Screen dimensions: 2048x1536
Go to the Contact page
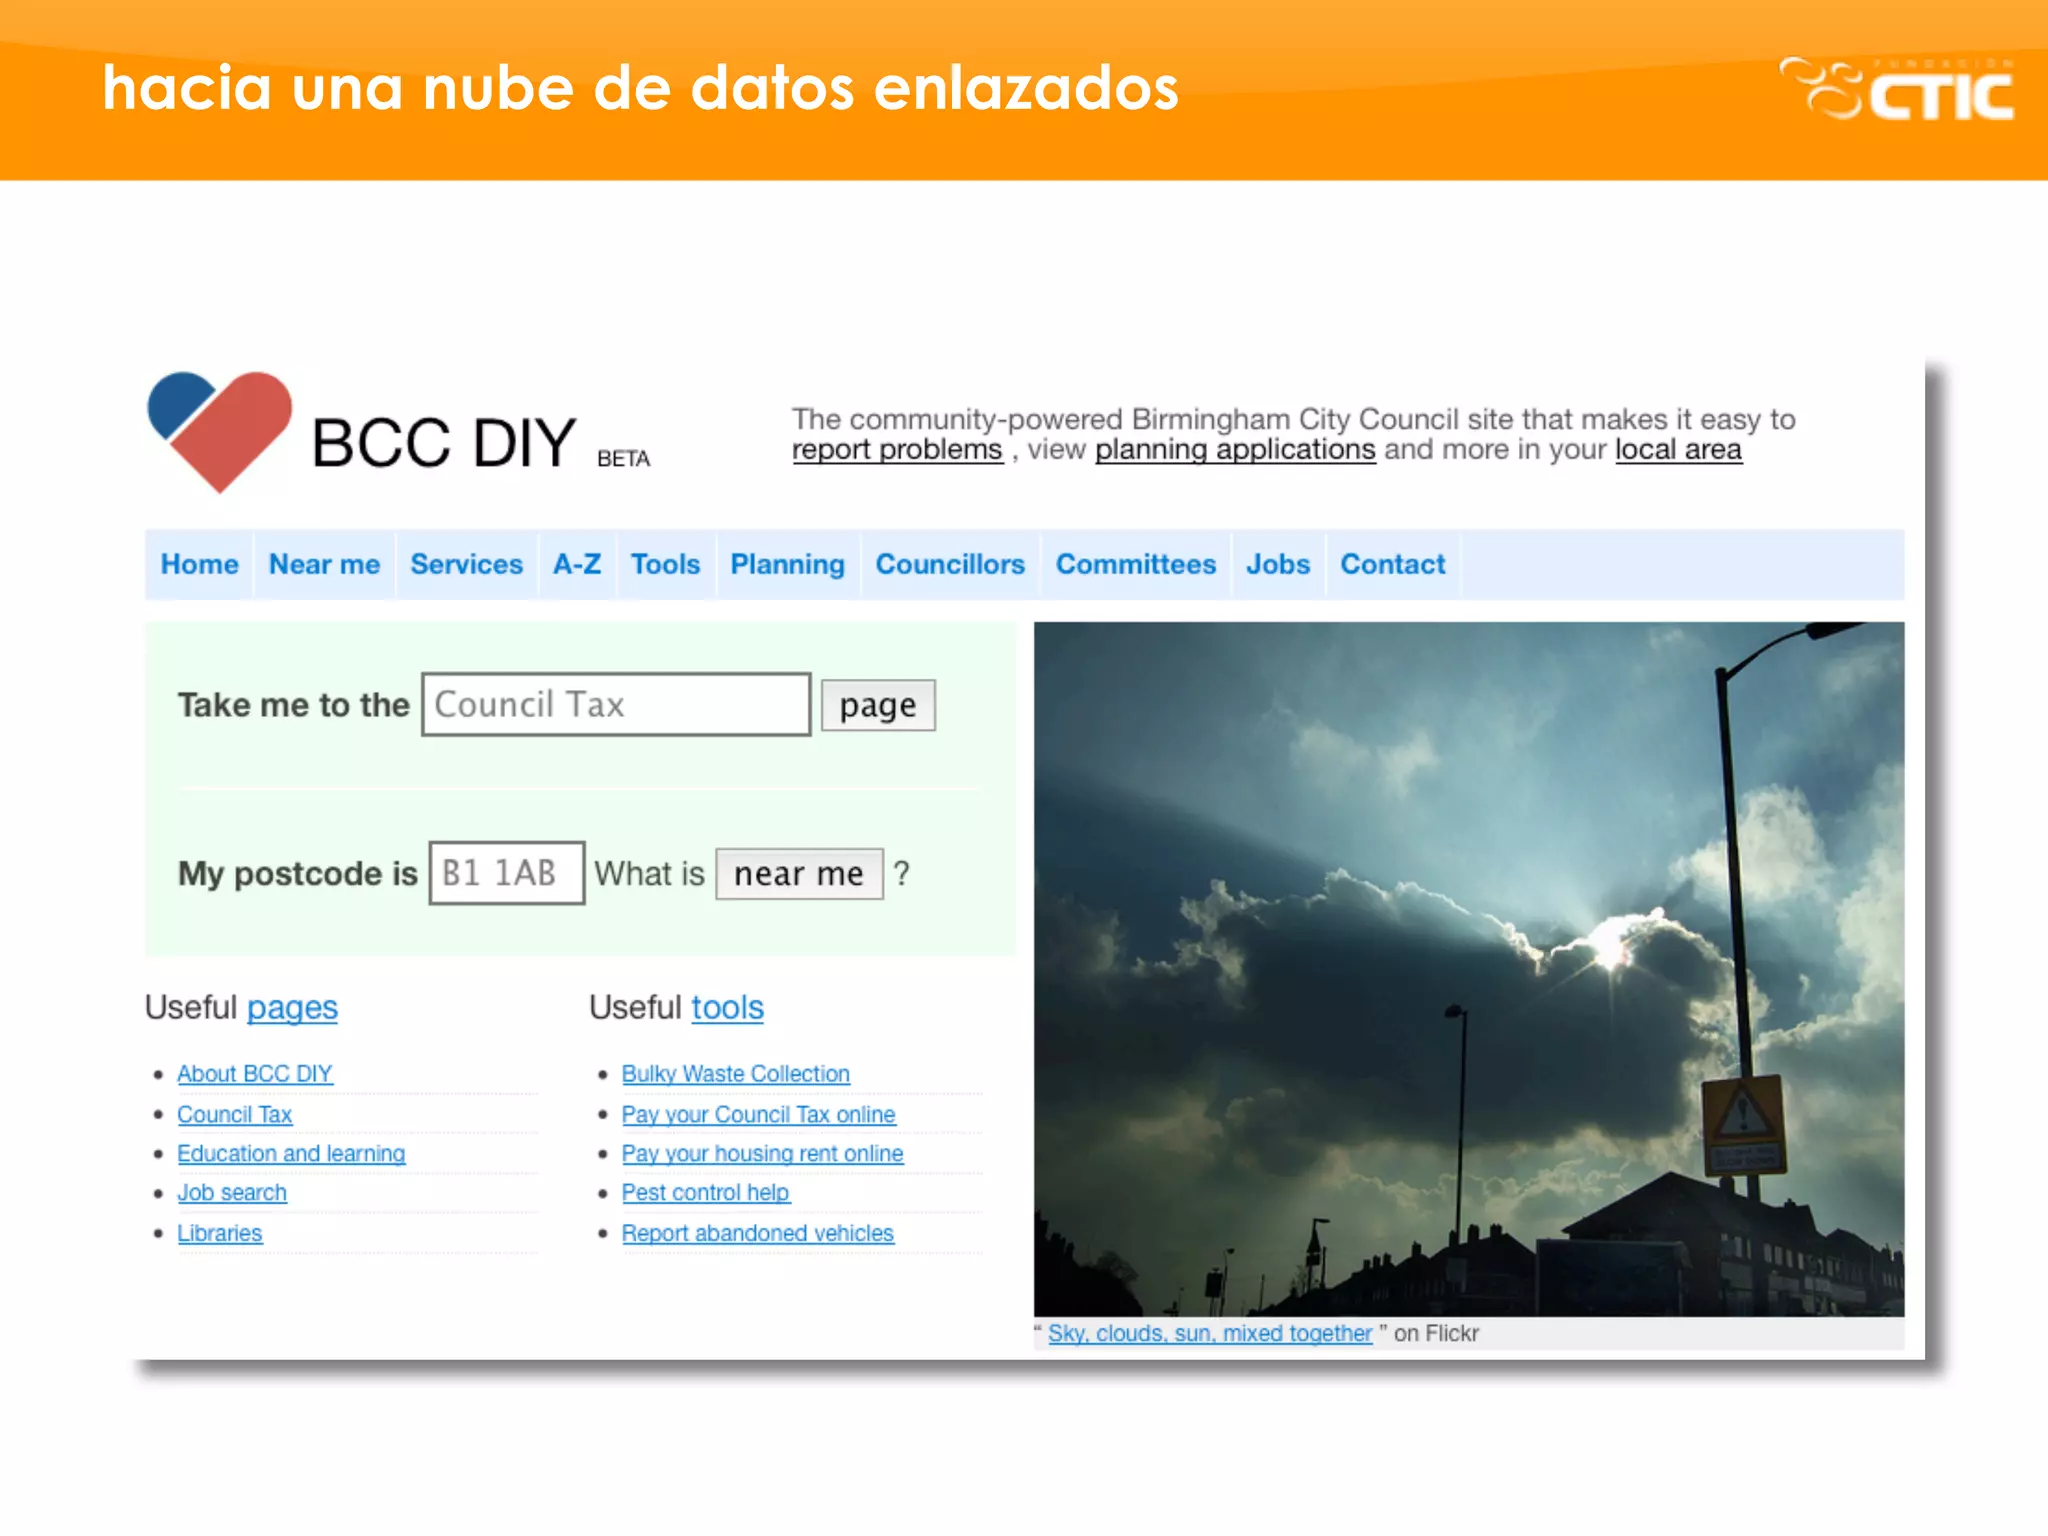(x=1393, y=564)
